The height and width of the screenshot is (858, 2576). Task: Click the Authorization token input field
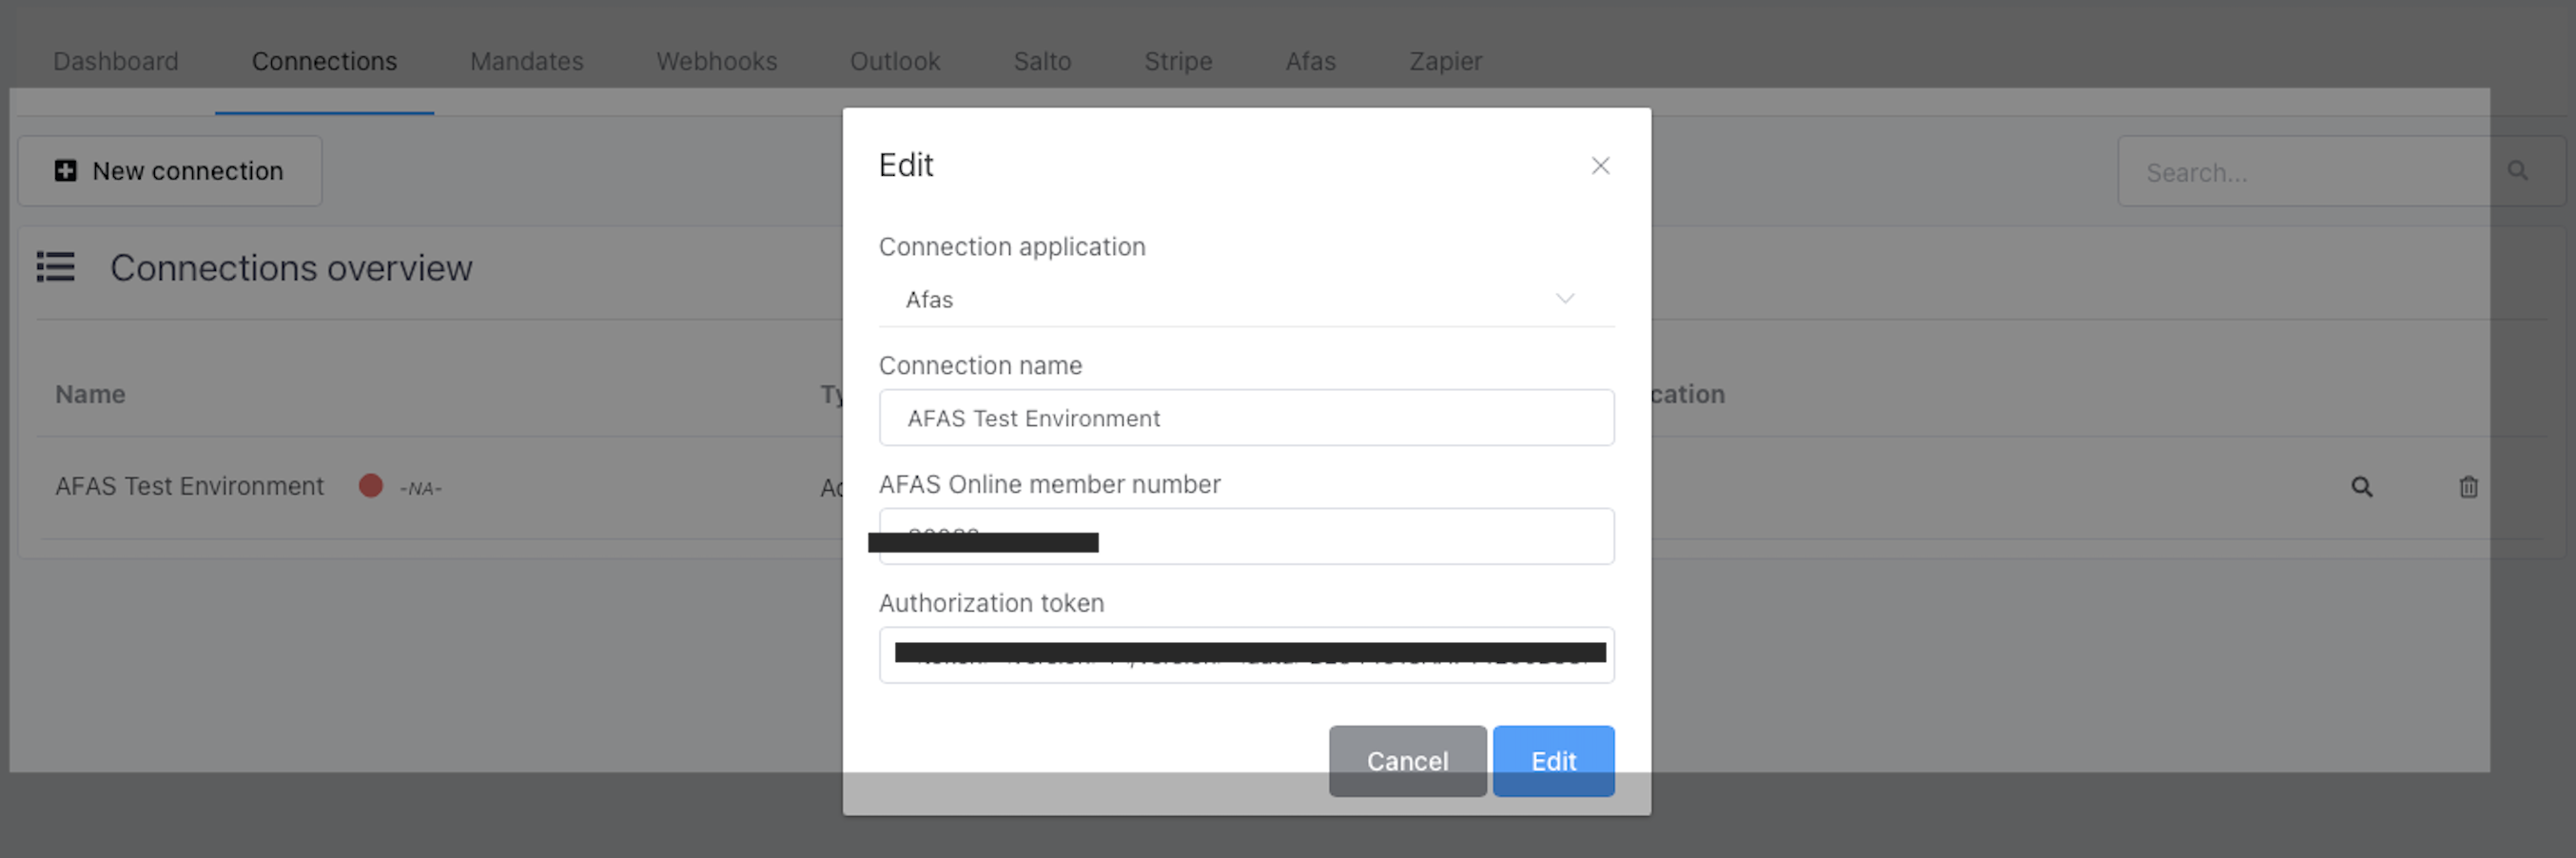tap(1246, 655)
